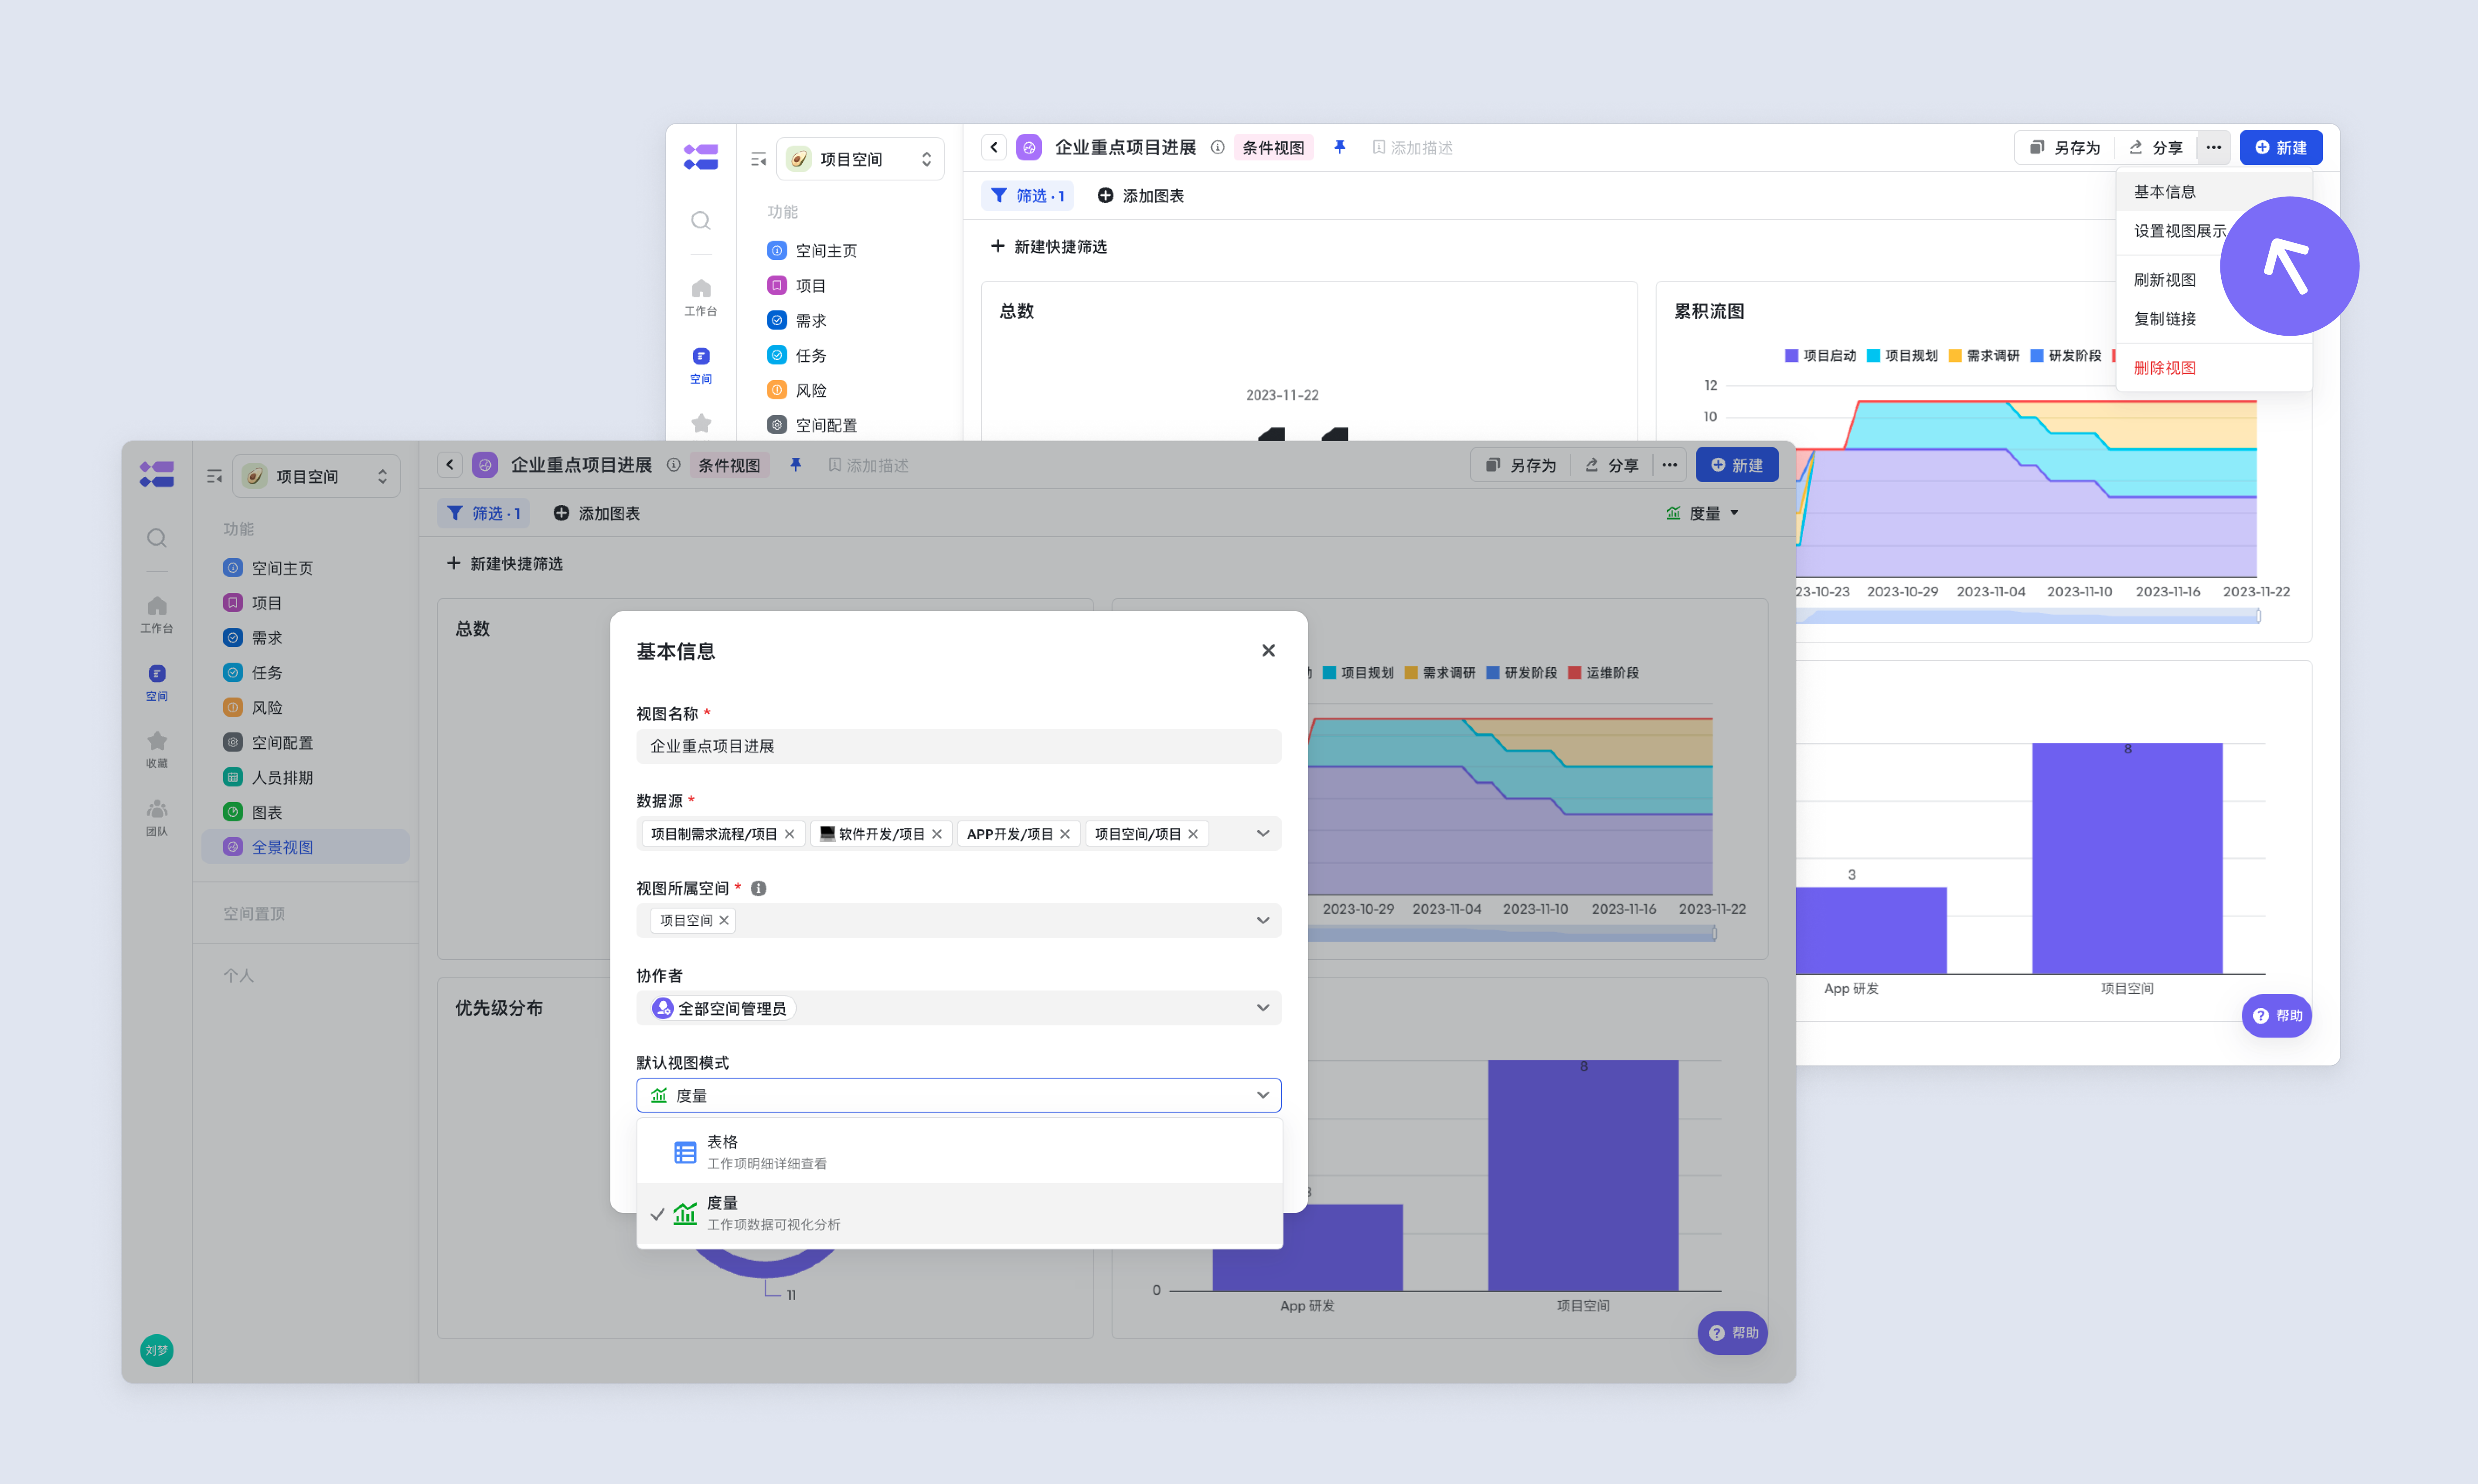Toggle 项目规划 series in the front window legend

coord(1358,673)
